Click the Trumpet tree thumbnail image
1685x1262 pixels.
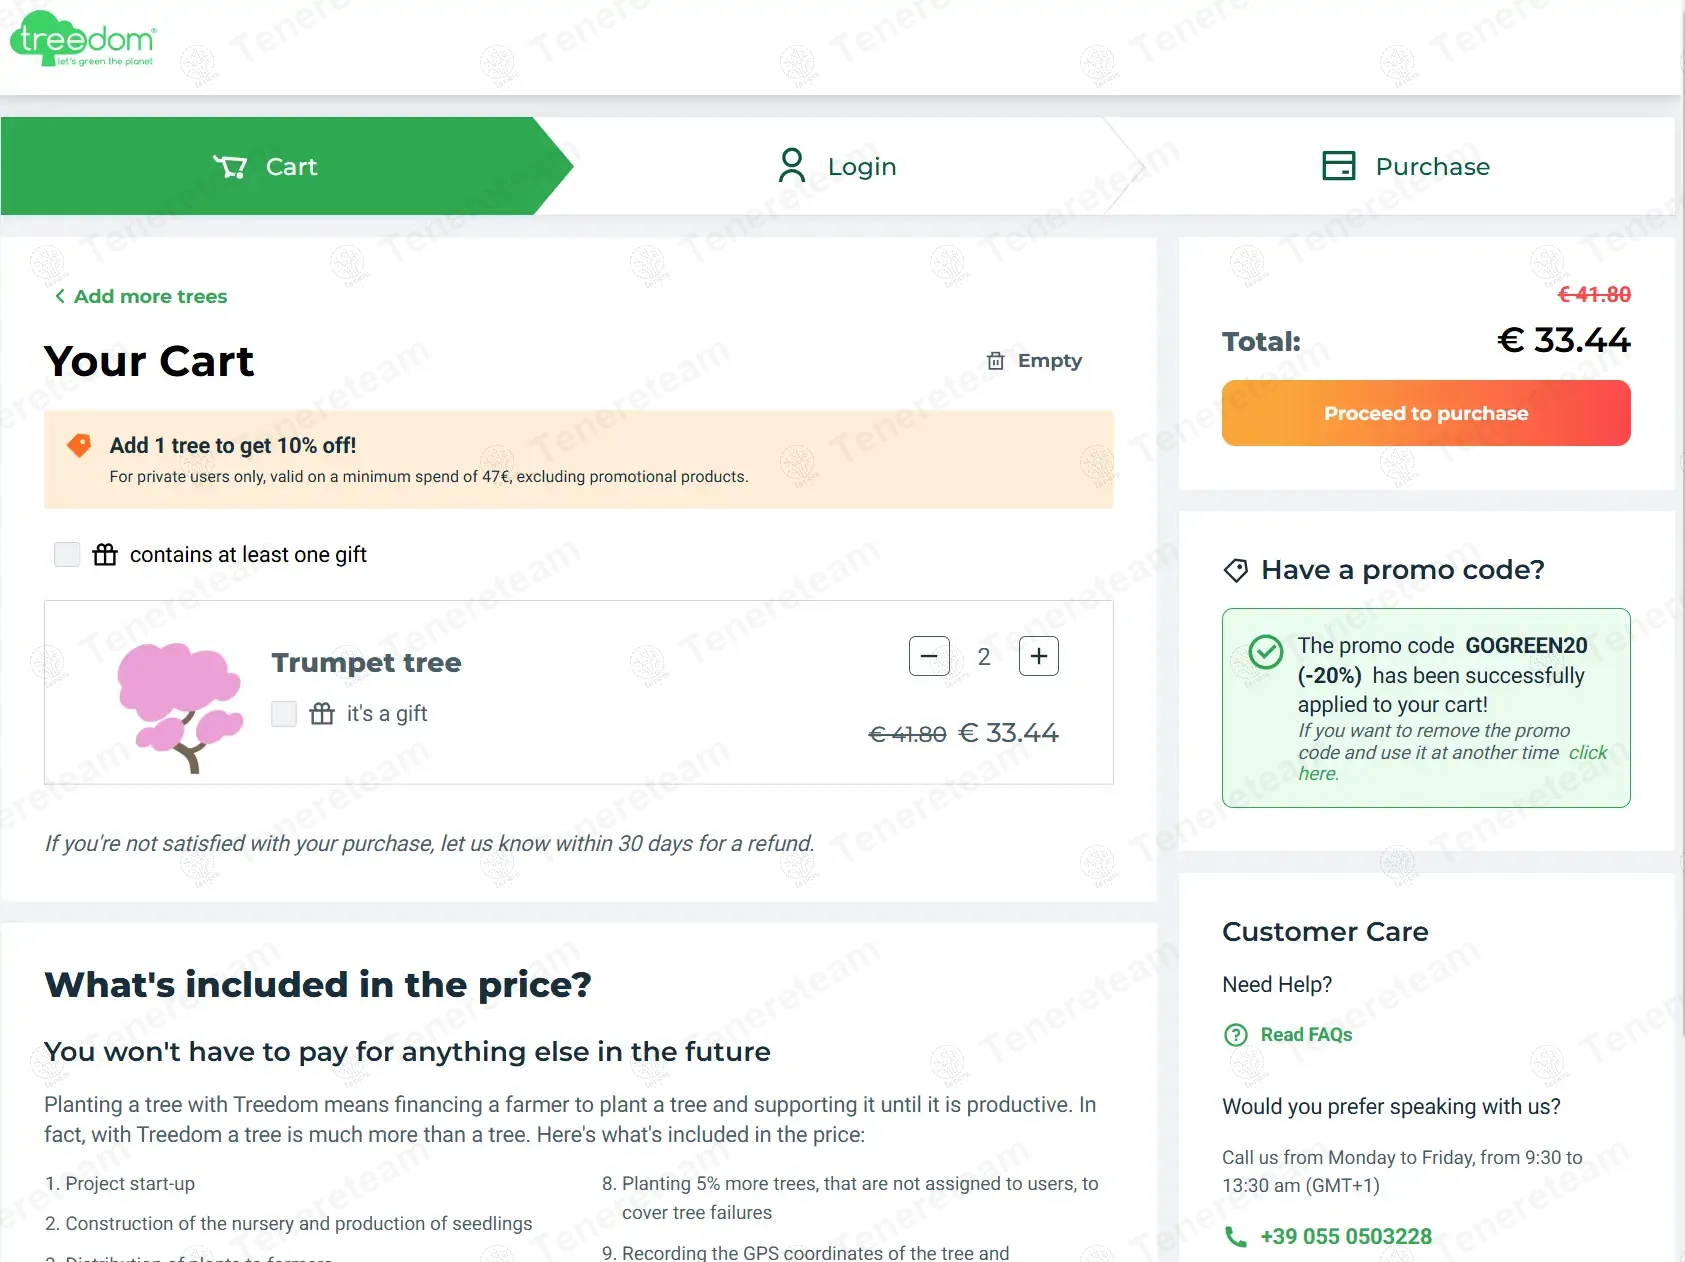click(180, 706)
